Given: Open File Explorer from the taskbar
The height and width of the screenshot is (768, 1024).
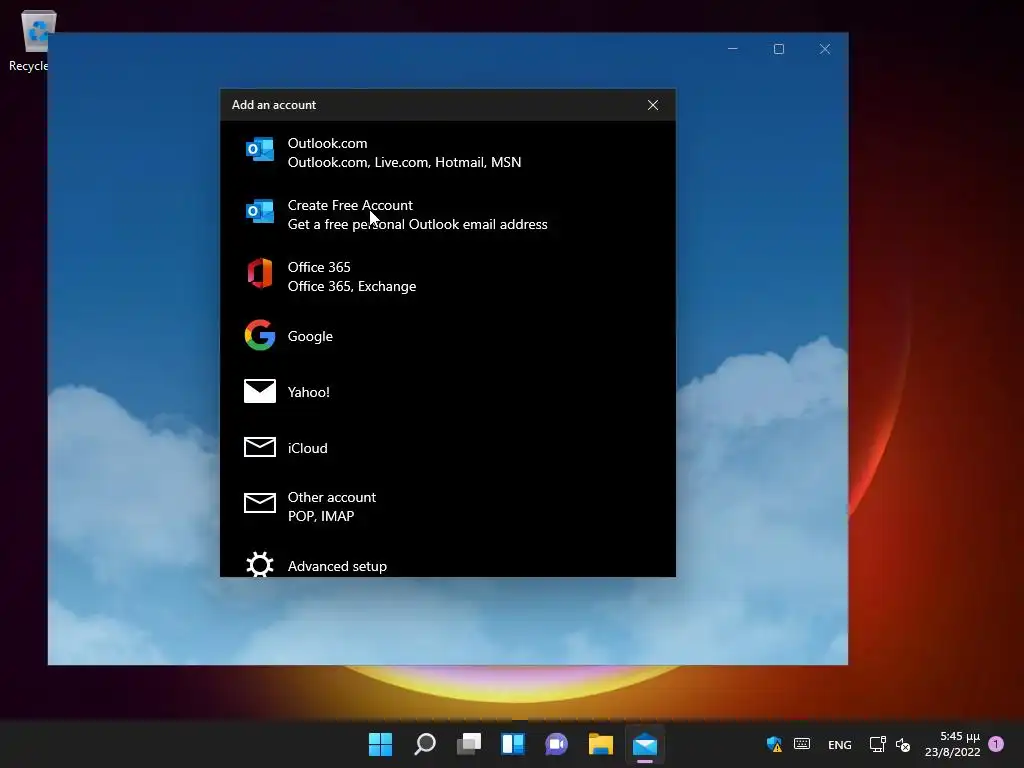Looking at the screenshot, I should point(601,744).
